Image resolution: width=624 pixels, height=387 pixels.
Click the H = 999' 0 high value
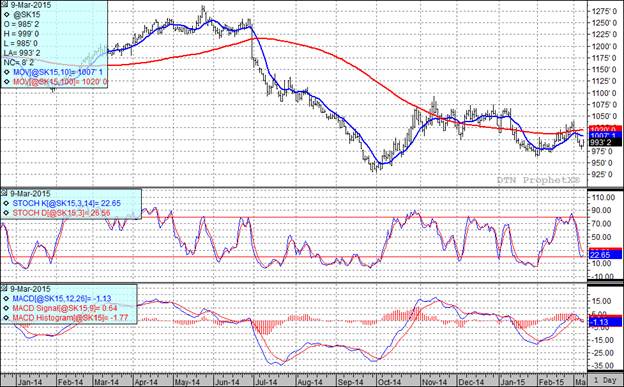[21, 34]
